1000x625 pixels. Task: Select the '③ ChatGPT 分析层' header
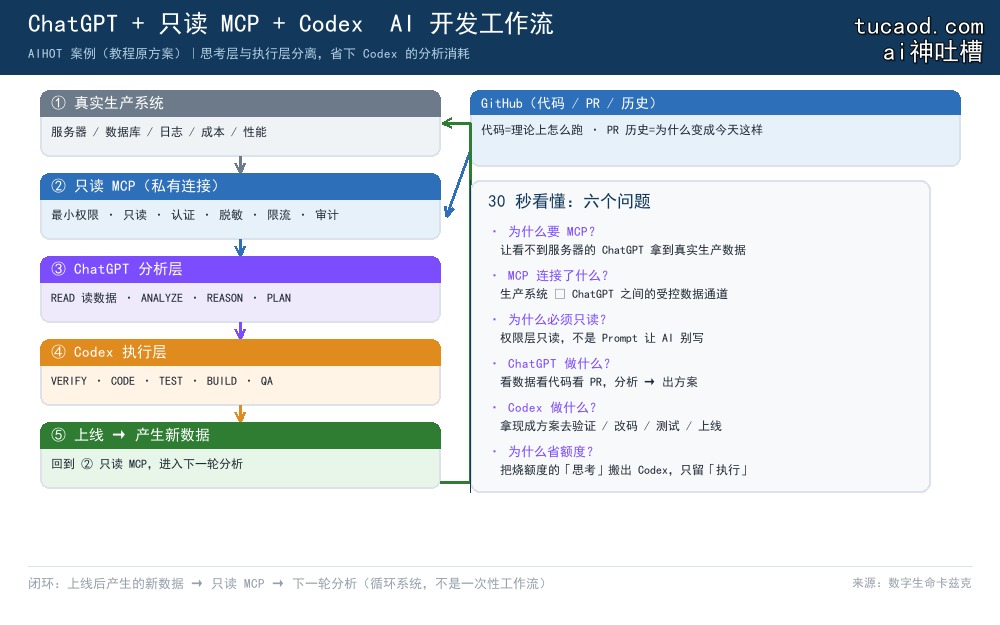[x=240, y=269]
